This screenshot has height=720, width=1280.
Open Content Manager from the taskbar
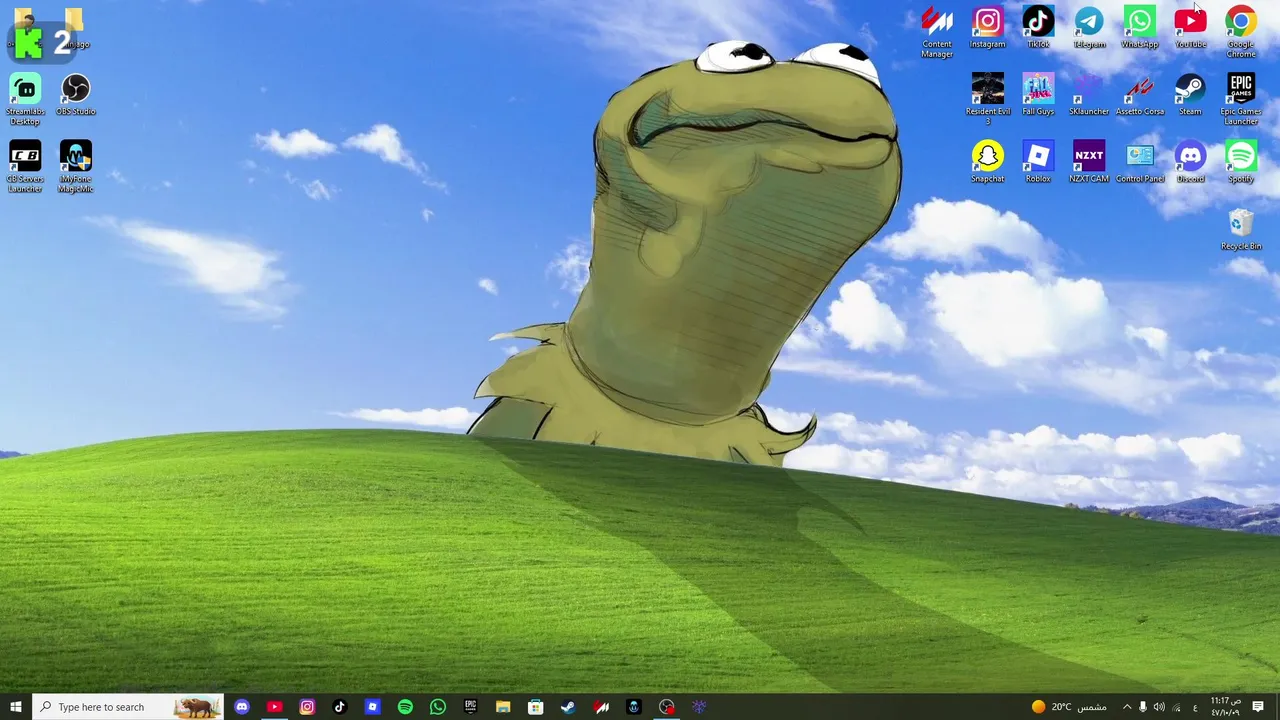[x=601, y=707]
